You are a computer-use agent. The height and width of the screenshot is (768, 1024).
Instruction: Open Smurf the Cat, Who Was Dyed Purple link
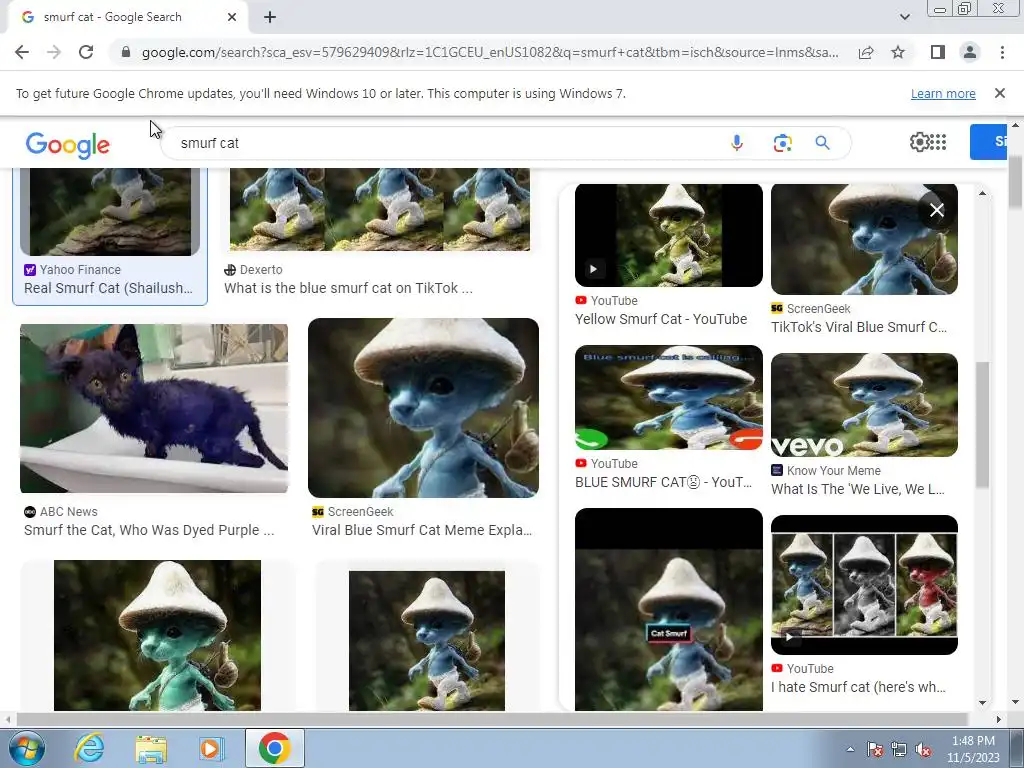(x=149, y=530)
